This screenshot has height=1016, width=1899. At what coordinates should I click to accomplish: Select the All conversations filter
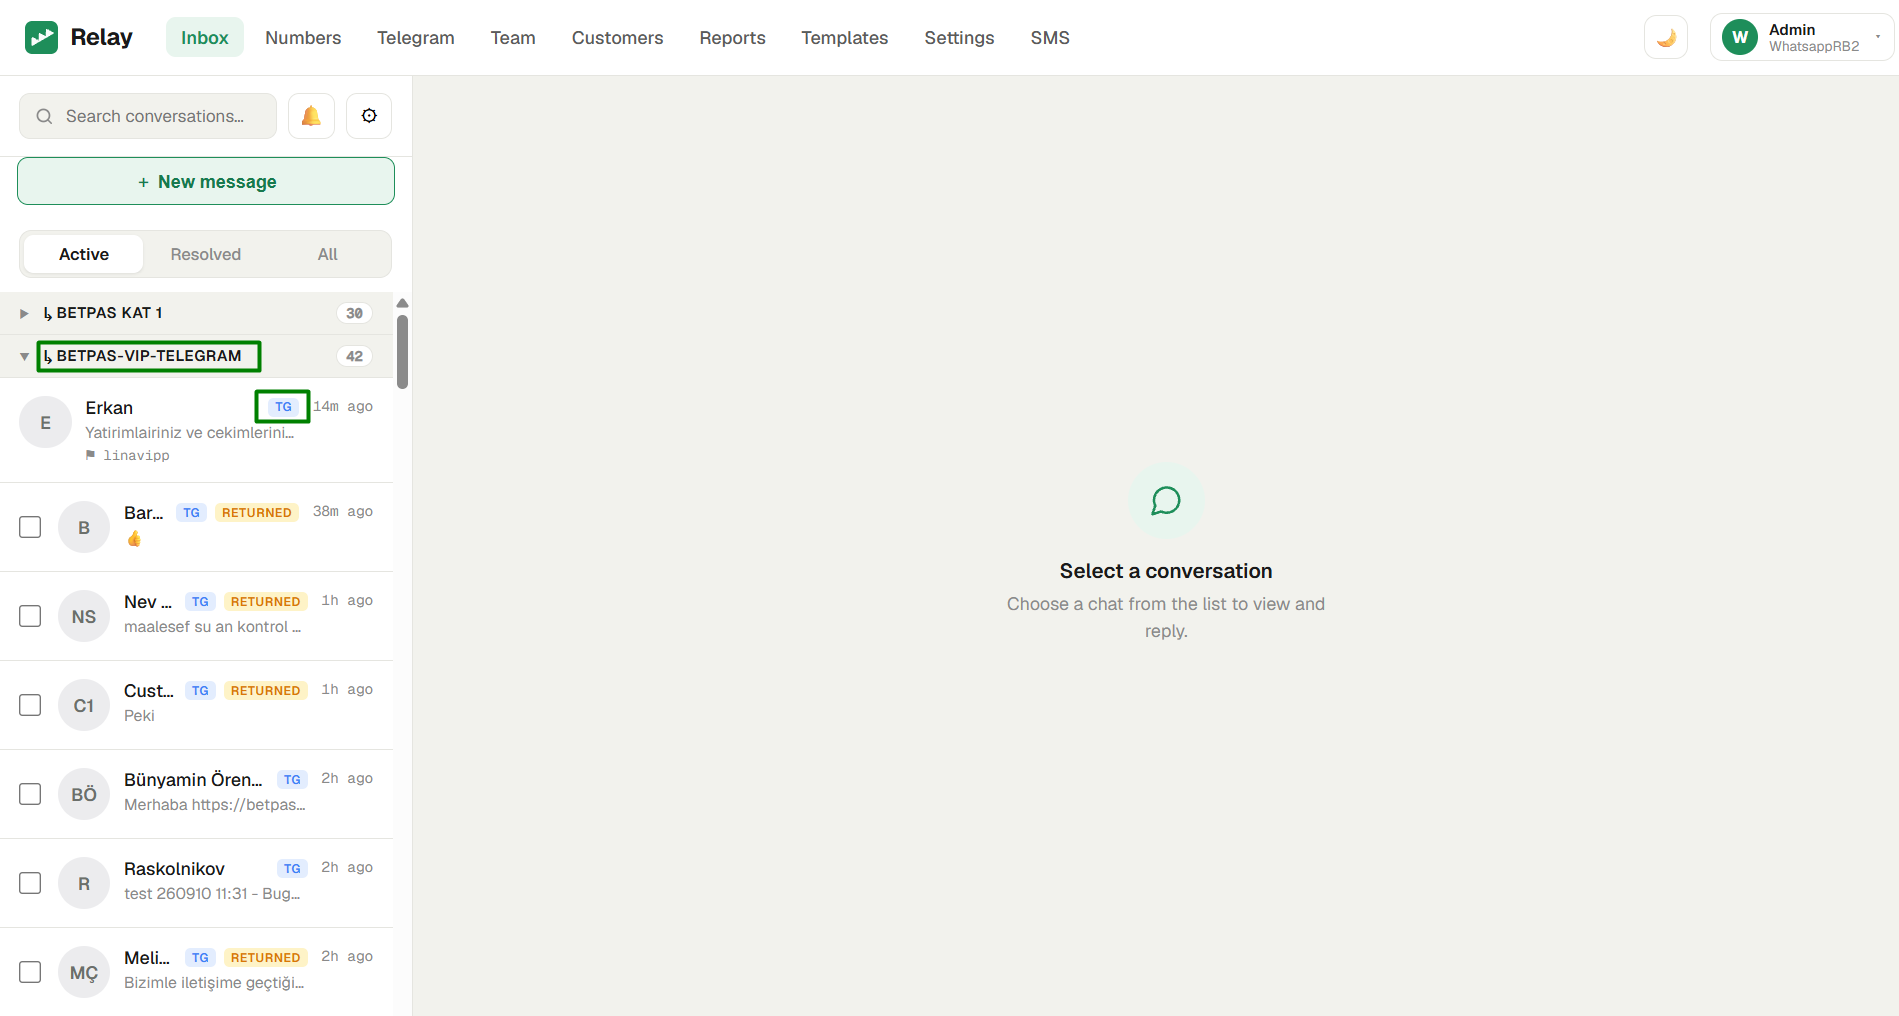click(328, 254)
